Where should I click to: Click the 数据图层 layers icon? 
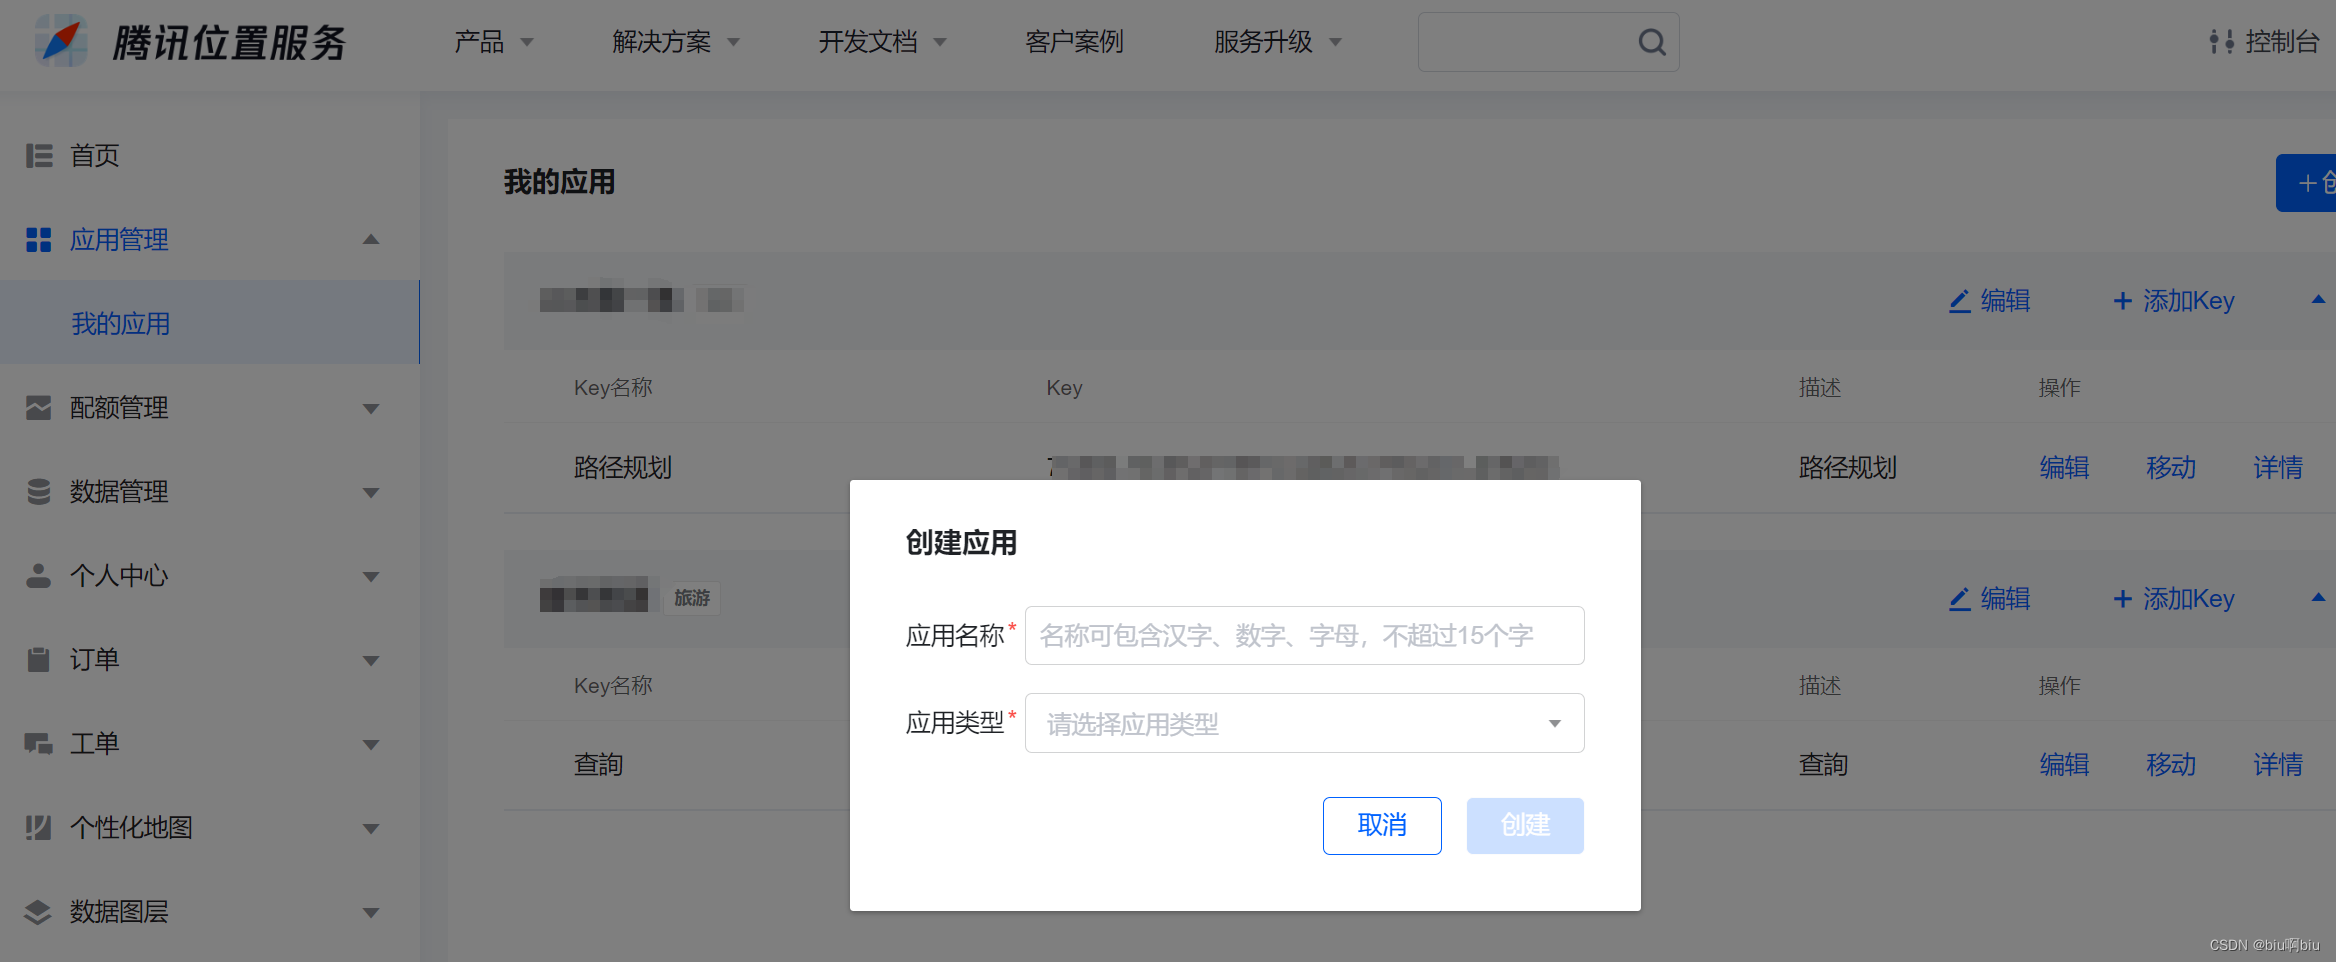pyautogui.click(x=38, y=911)
